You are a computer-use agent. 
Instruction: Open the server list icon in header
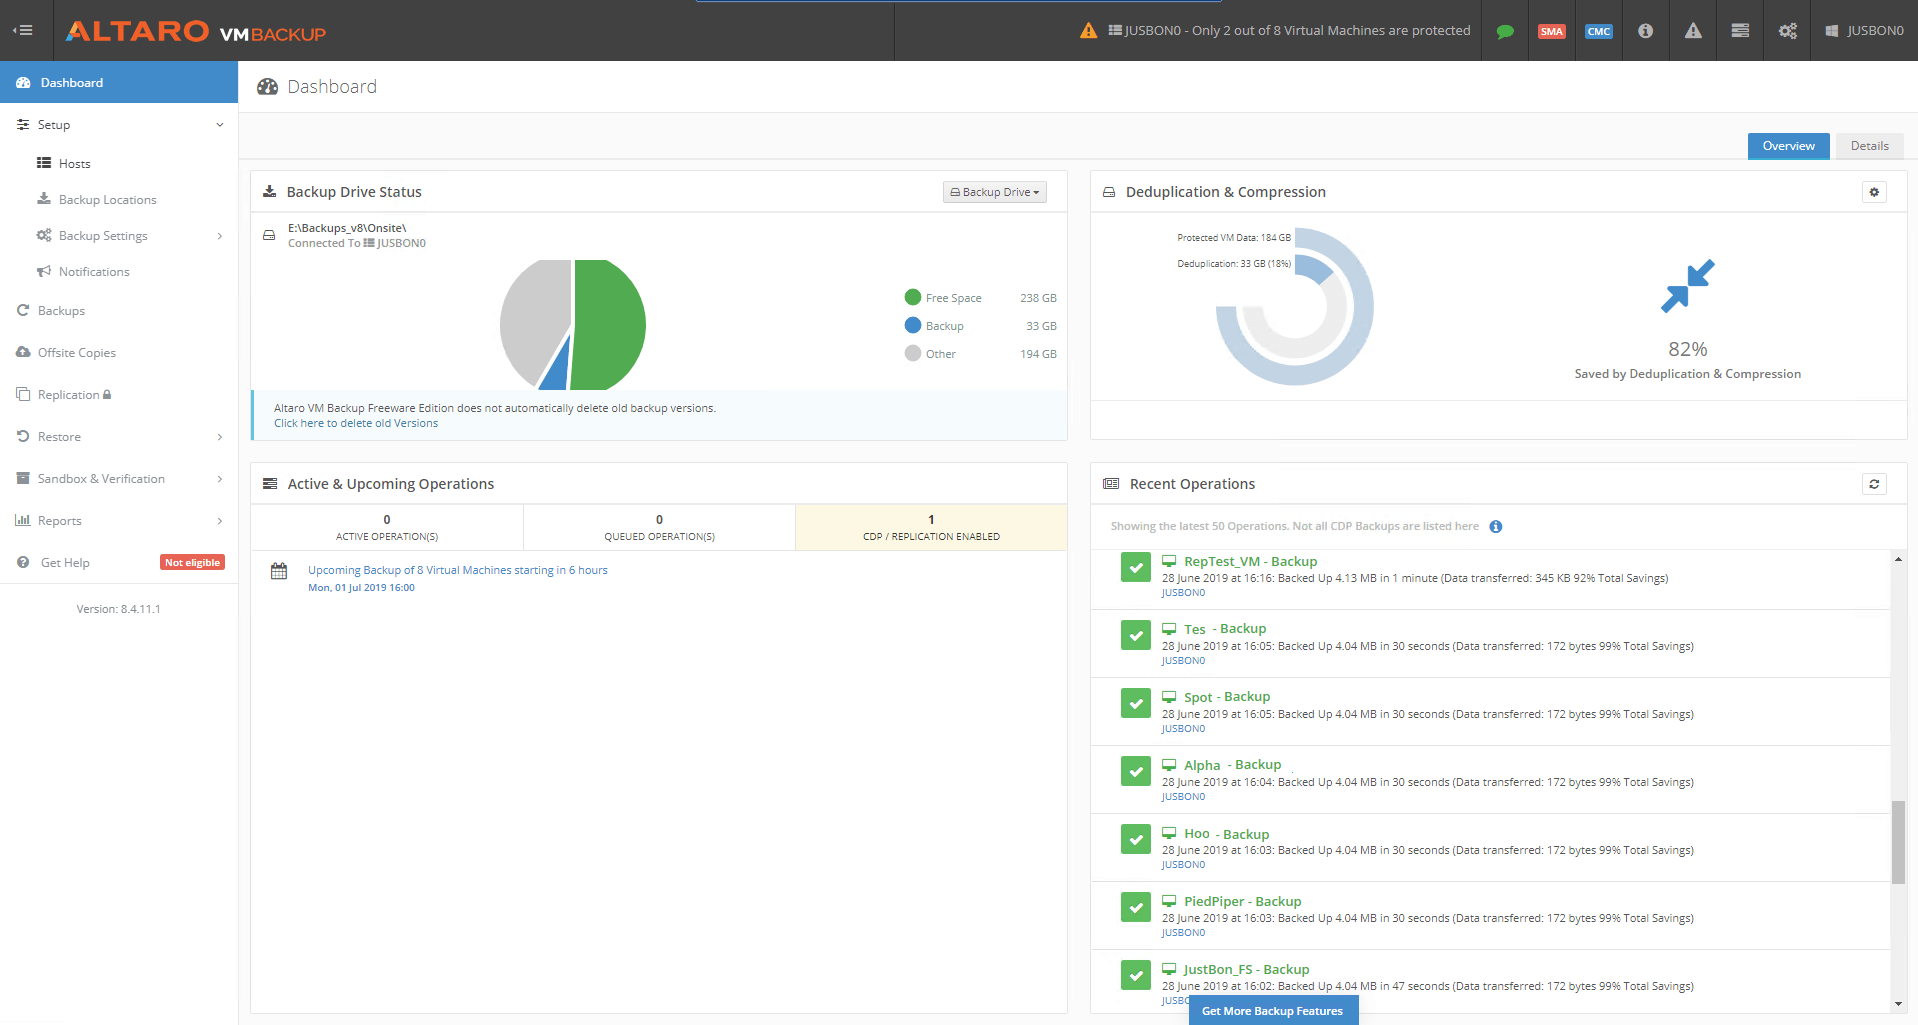tap(1740, 31)
